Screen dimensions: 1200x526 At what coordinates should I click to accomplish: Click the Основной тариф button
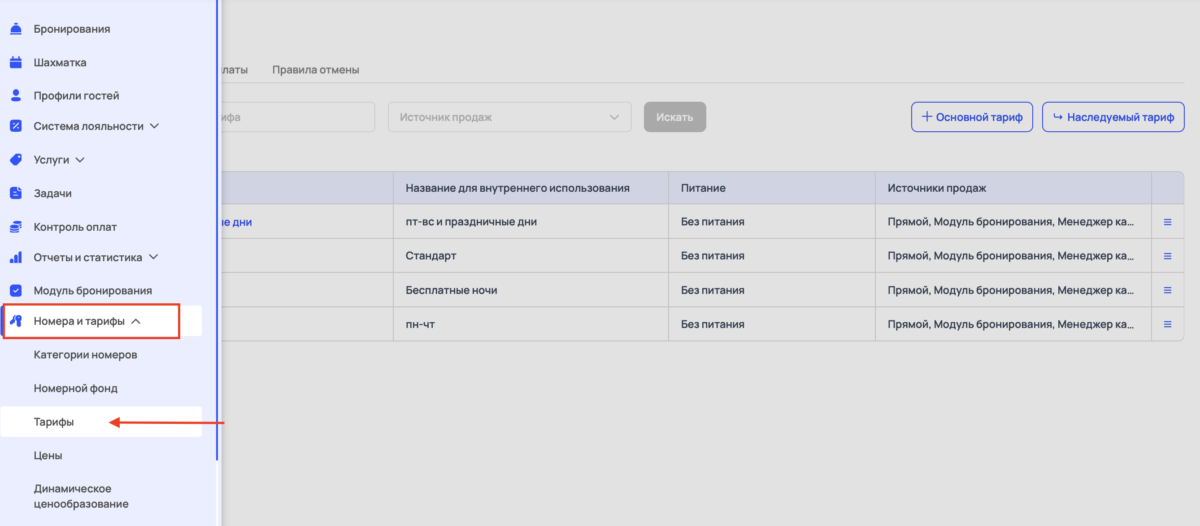[971, 117]
